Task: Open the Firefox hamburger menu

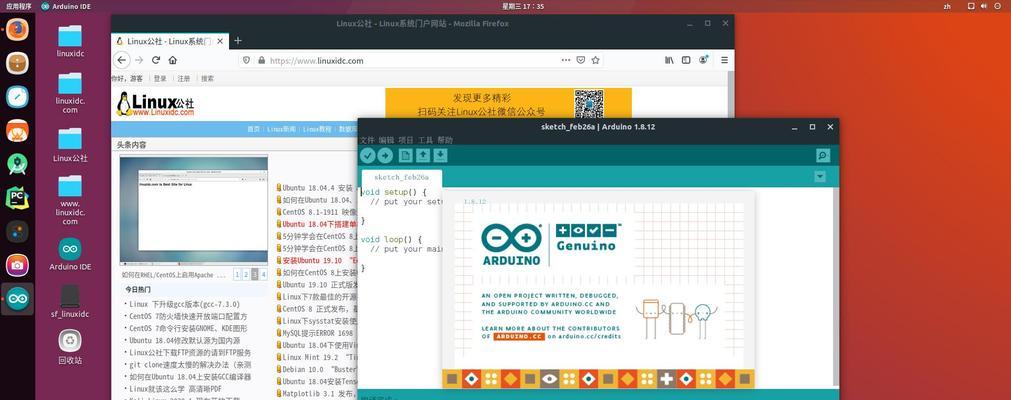Action: pos(724,60)
